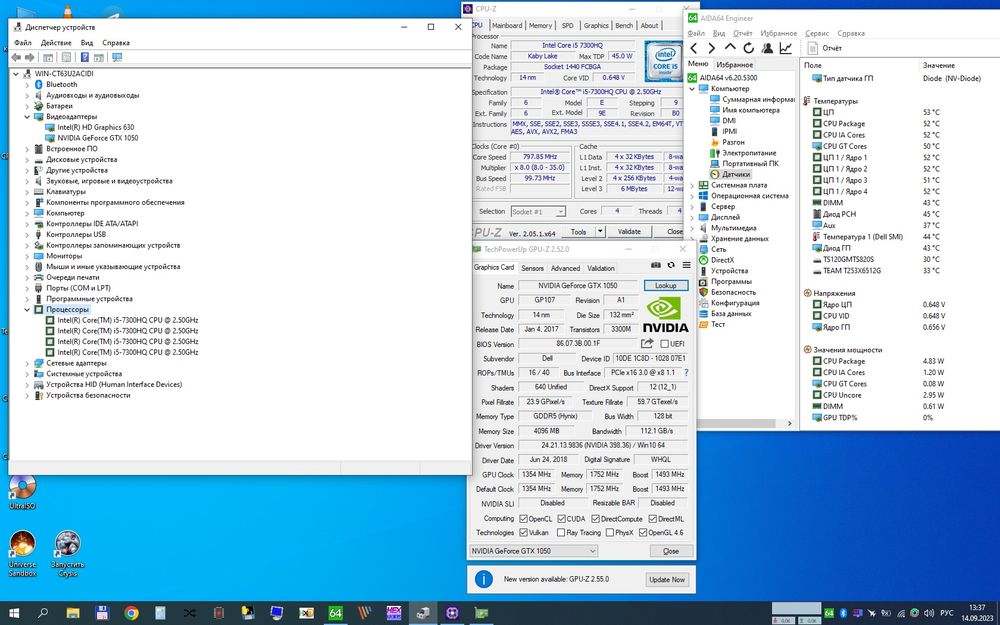The height and width of the screenshot is (625, 1000).
Task: Switch to Mainboard tab in CPU-Z
Action: (x=507, y=26)
